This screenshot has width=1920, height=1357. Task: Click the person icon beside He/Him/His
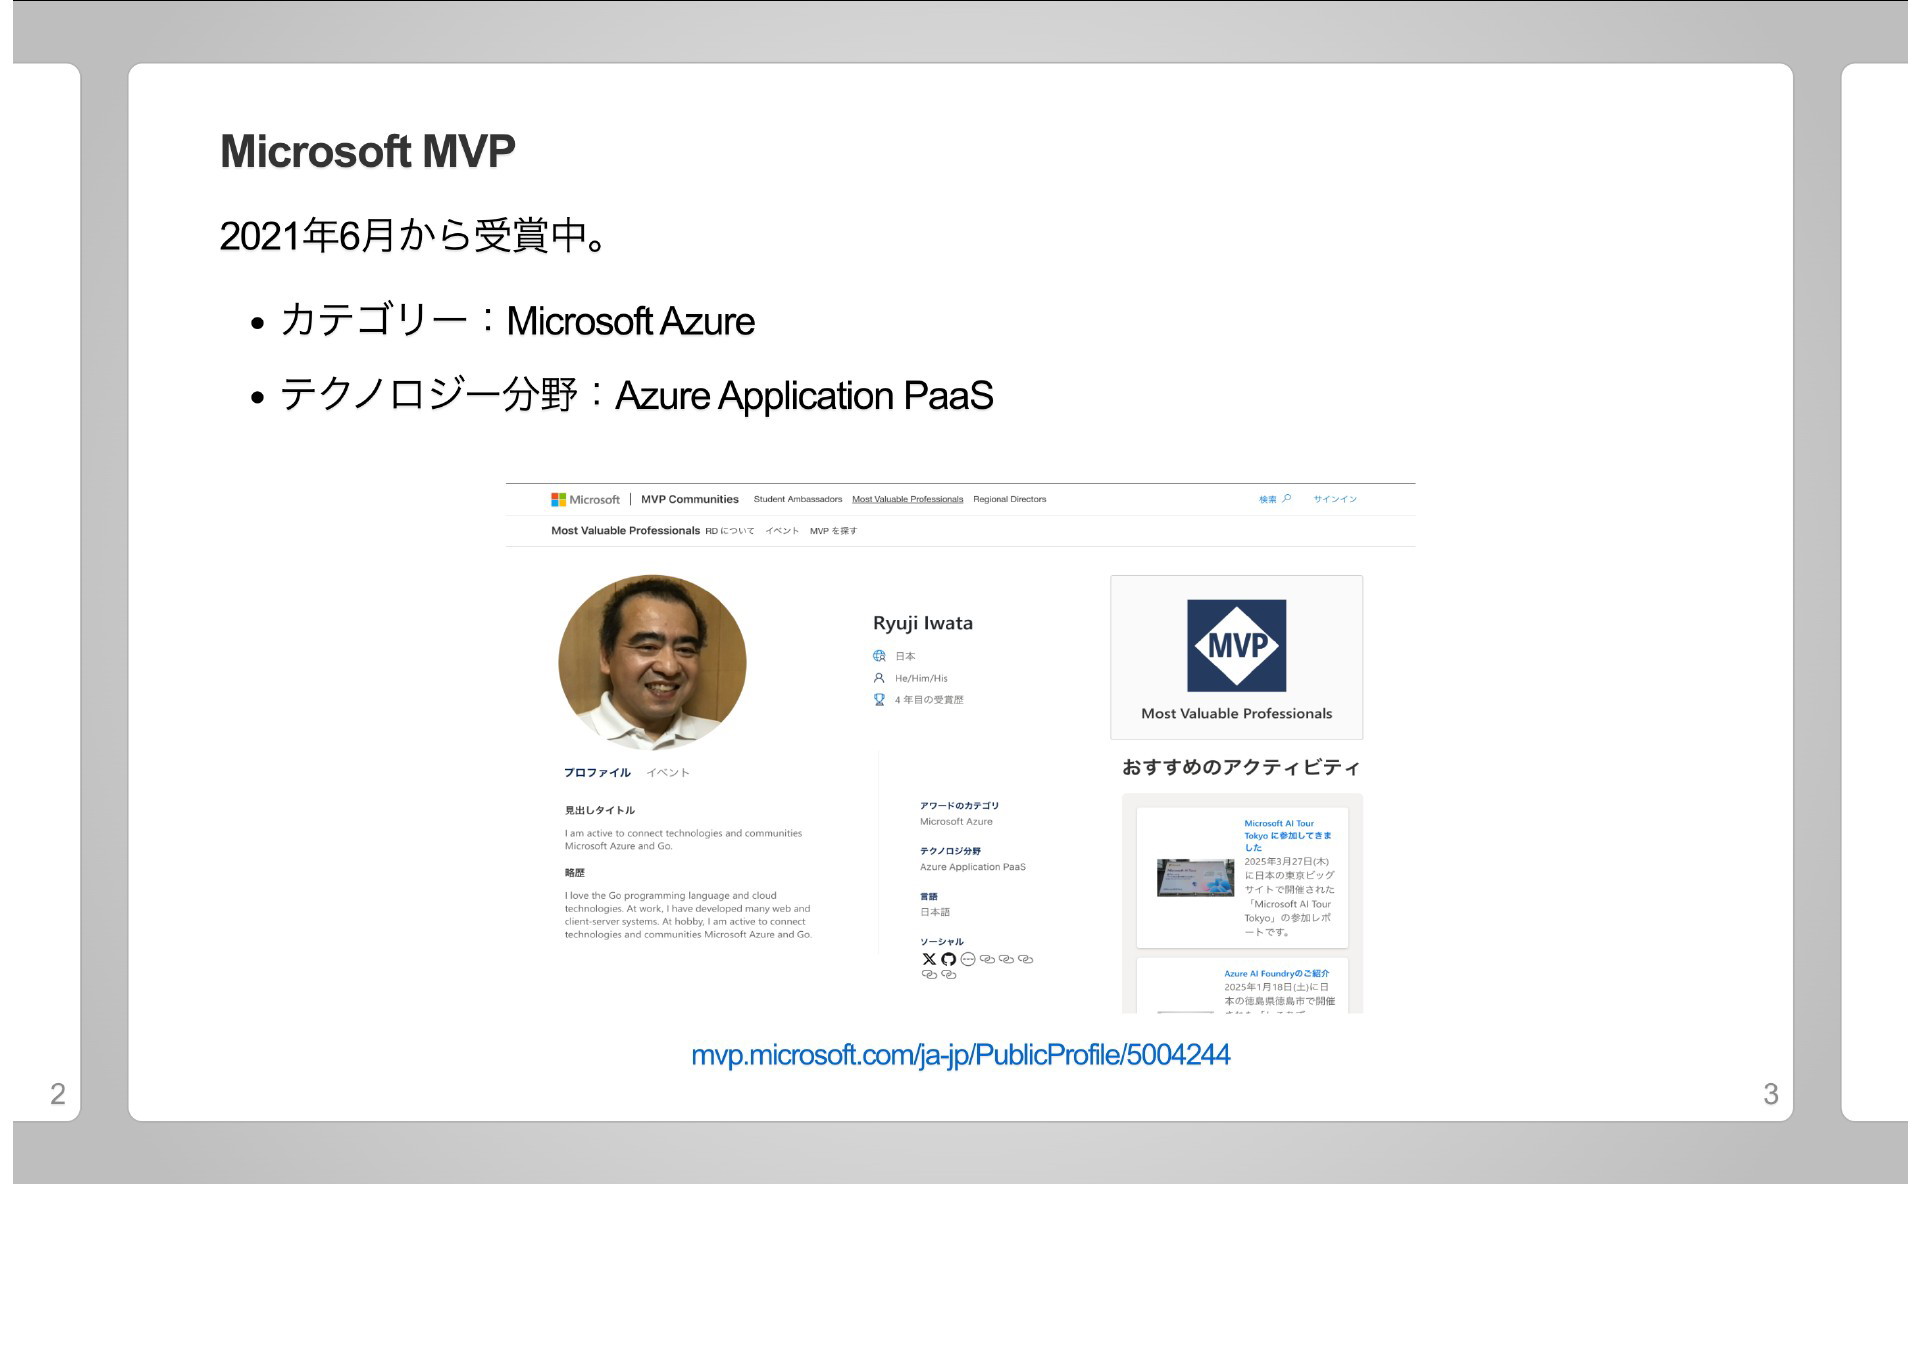click(879, 678)
